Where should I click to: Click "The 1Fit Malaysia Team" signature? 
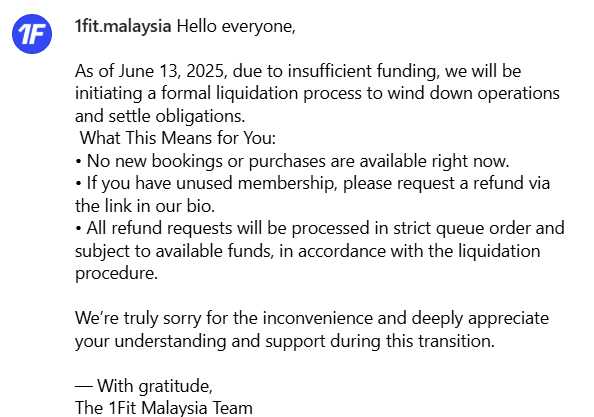[x=164, y=408]
